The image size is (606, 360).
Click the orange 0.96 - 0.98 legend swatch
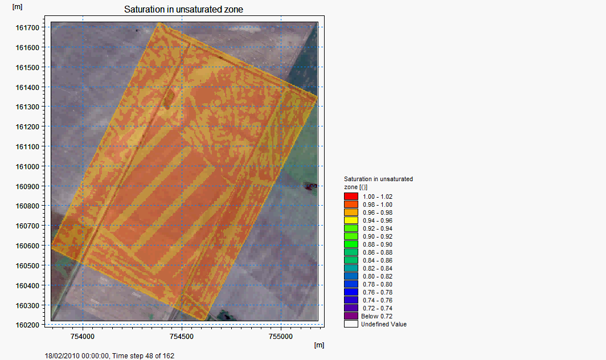coord(351,212)
